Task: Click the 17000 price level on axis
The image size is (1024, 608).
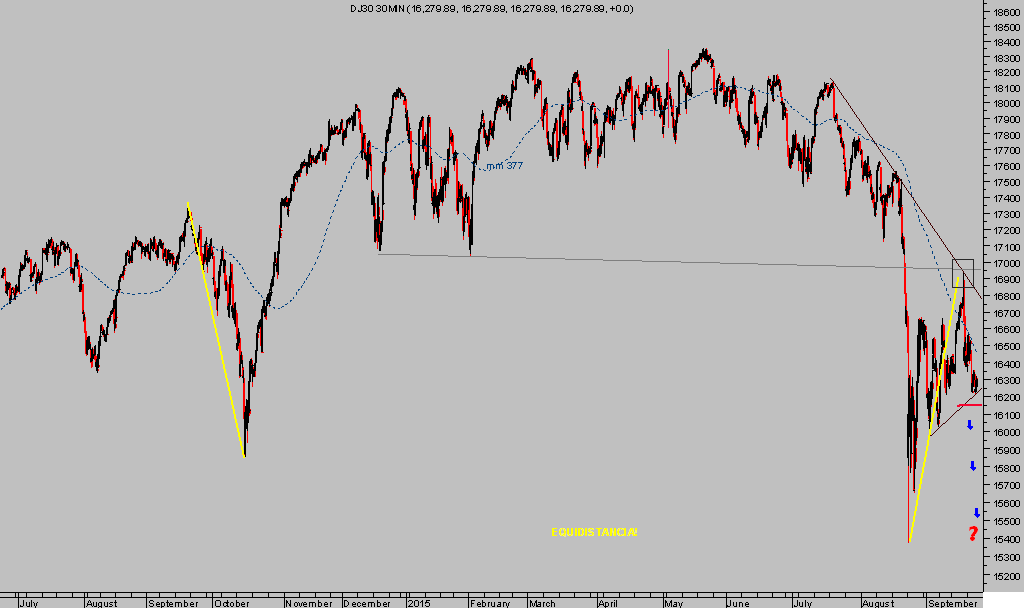Action: [x=1003, y=264]
